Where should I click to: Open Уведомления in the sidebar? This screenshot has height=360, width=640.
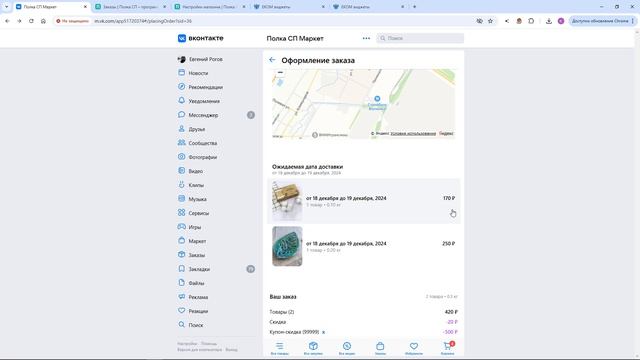point(204,101)
